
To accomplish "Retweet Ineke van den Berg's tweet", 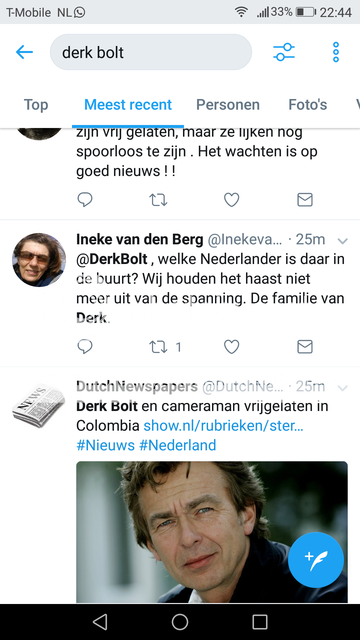I will tap(158, 347).
